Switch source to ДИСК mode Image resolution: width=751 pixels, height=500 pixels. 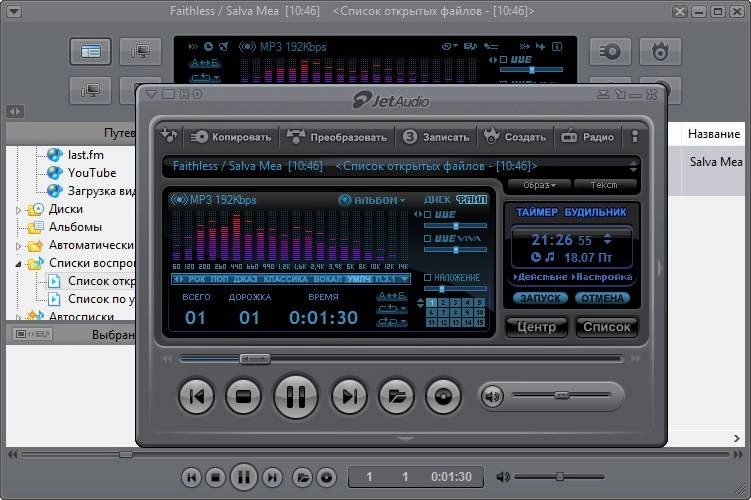click(x=437, y=200)
